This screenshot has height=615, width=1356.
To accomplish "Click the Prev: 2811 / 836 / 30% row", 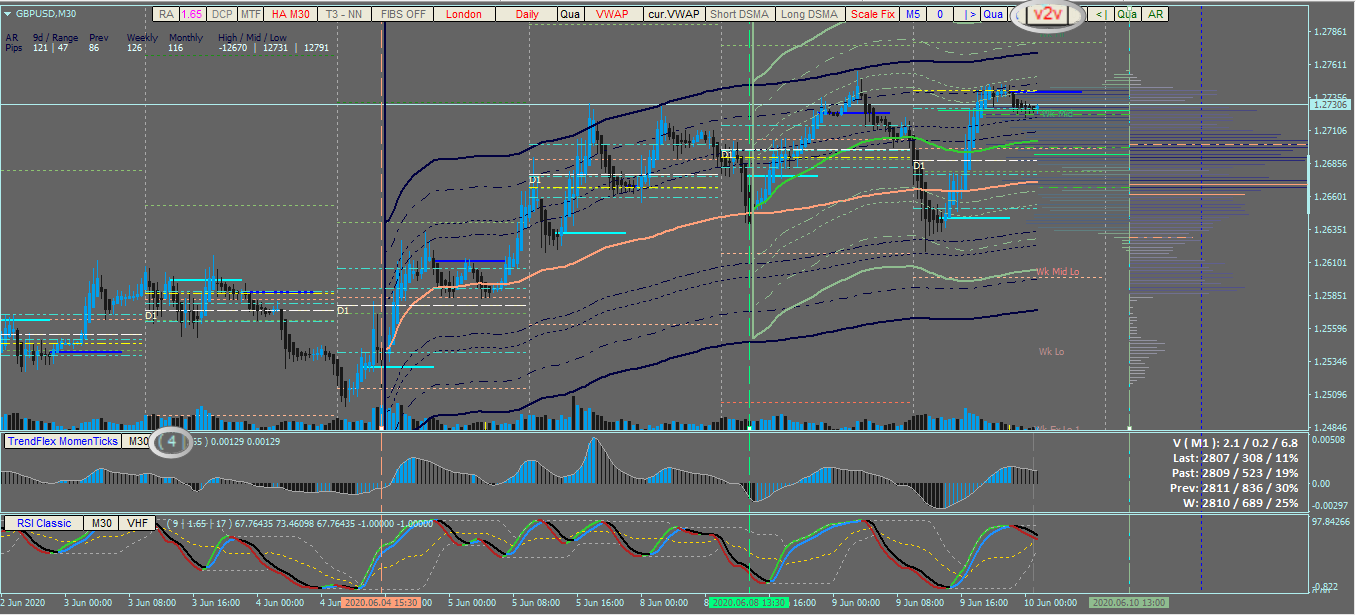I will pos(1235,487).
